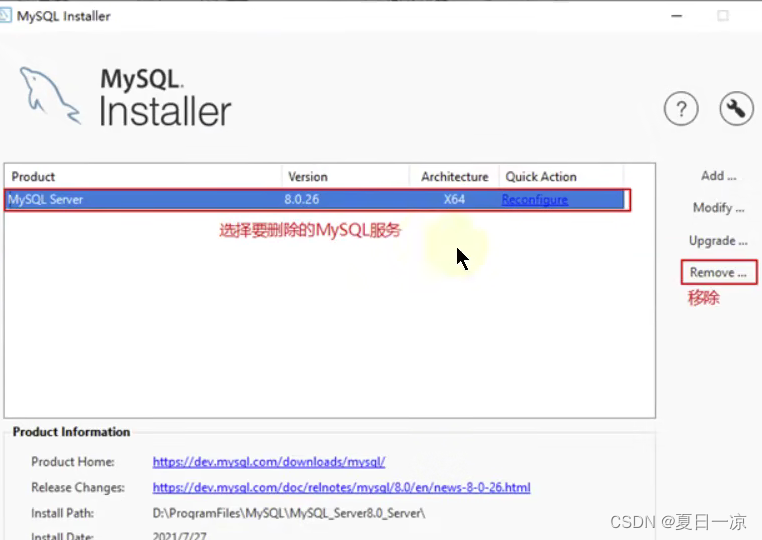
Task: Click the MySQL Installer window title text
Action: point(64,16)
